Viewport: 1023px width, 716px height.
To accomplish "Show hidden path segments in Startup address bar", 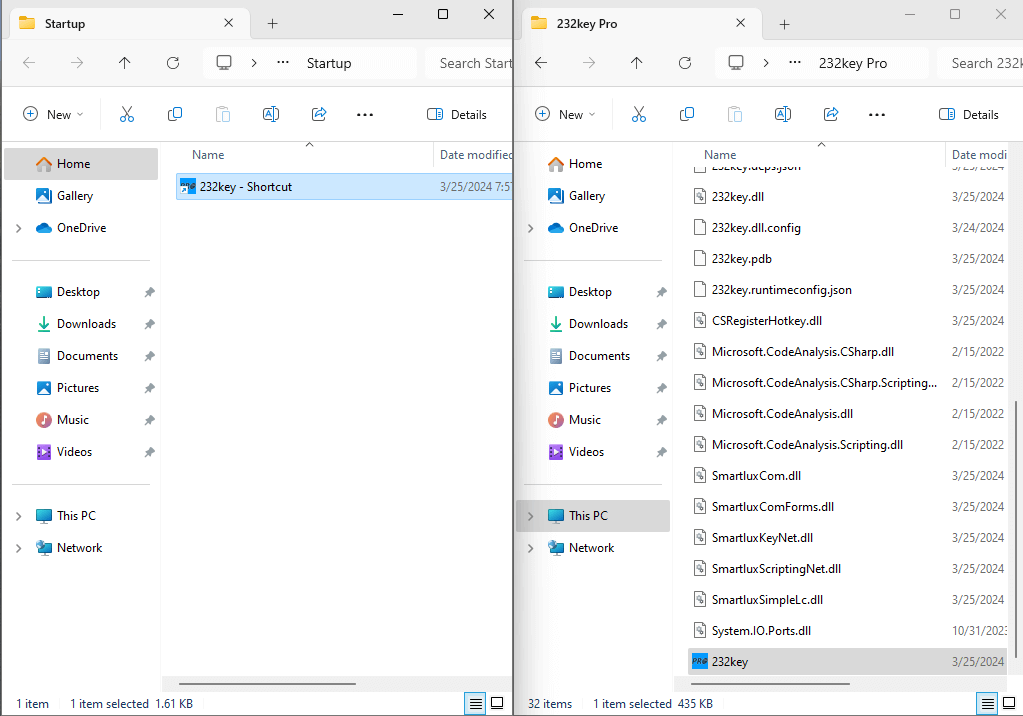I will coord(282,63).
